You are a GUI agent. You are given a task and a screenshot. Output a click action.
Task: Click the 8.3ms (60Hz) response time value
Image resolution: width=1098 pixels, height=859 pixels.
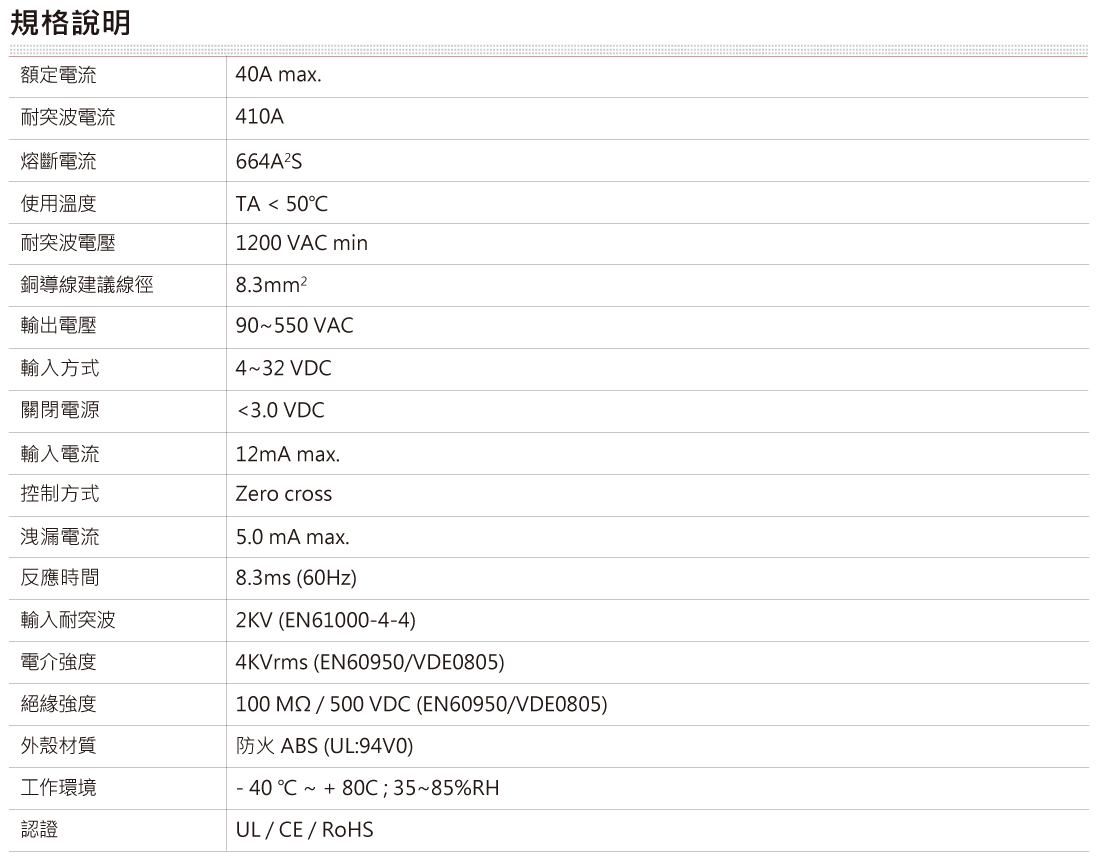296,578
